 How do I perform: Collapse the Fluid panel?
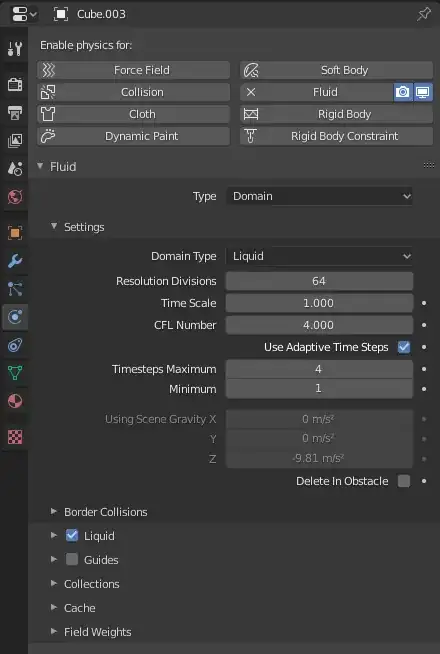pos(40,166)
